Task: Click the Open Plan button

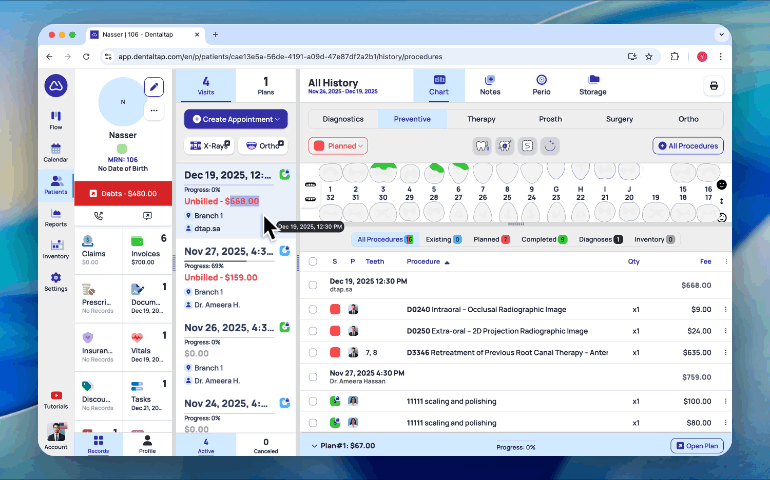Action: [x=697, y=446]
